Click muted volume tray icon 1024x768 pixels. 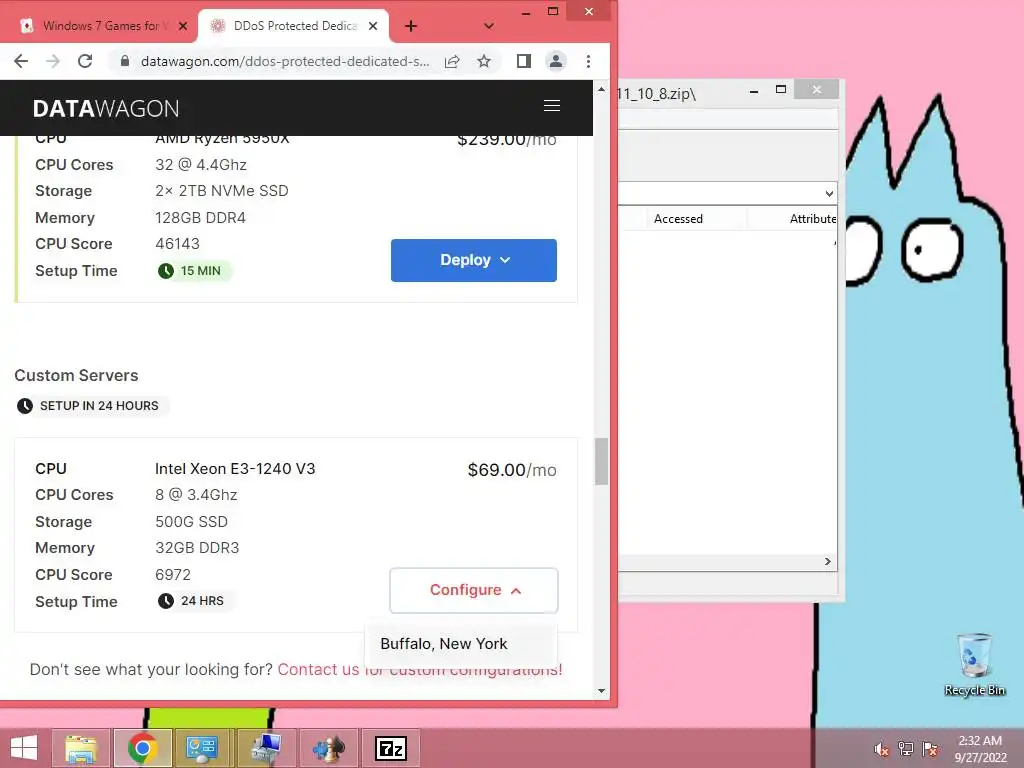click(x=881, y=749)
